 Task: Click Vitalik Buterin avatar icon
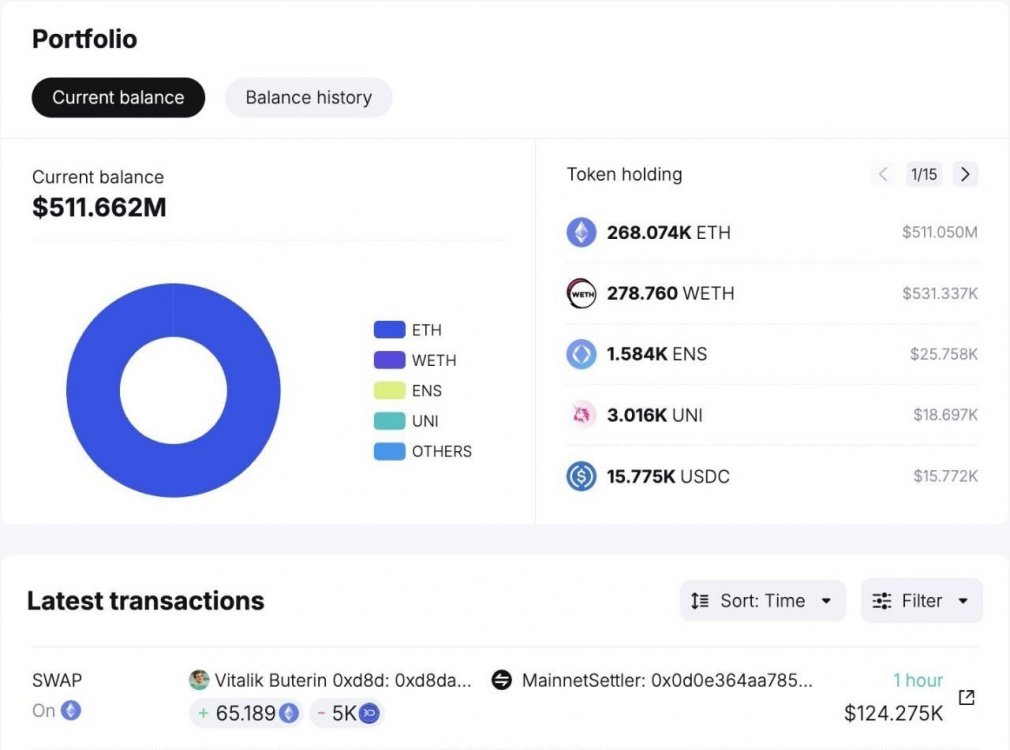point(199,680)
